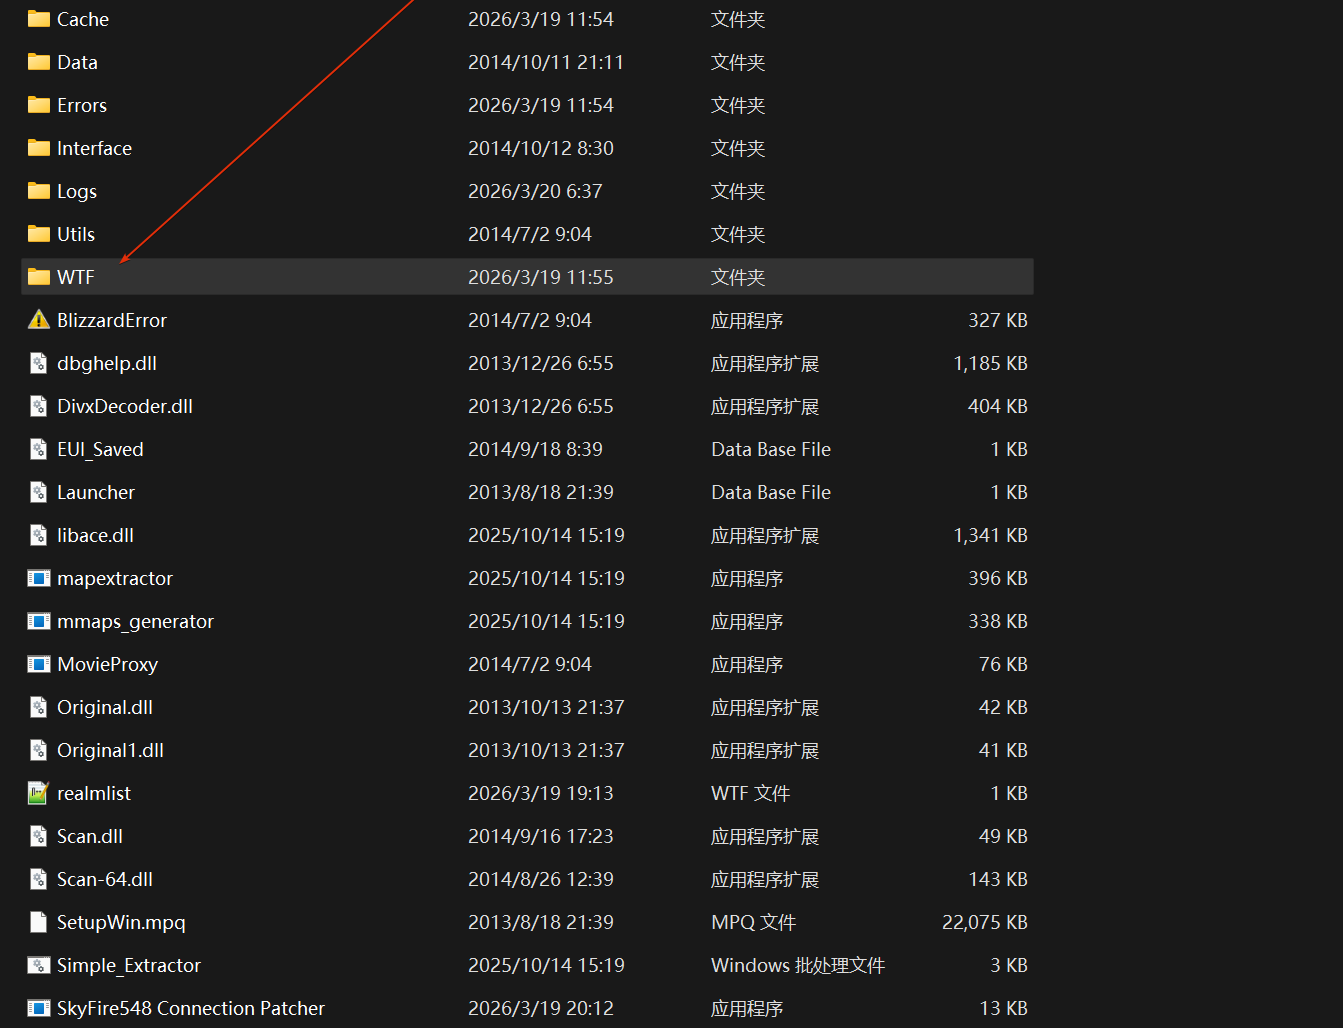Click the Original1.dll file name
This screenshot has width=1343, height=1028.
pos(110,750)
